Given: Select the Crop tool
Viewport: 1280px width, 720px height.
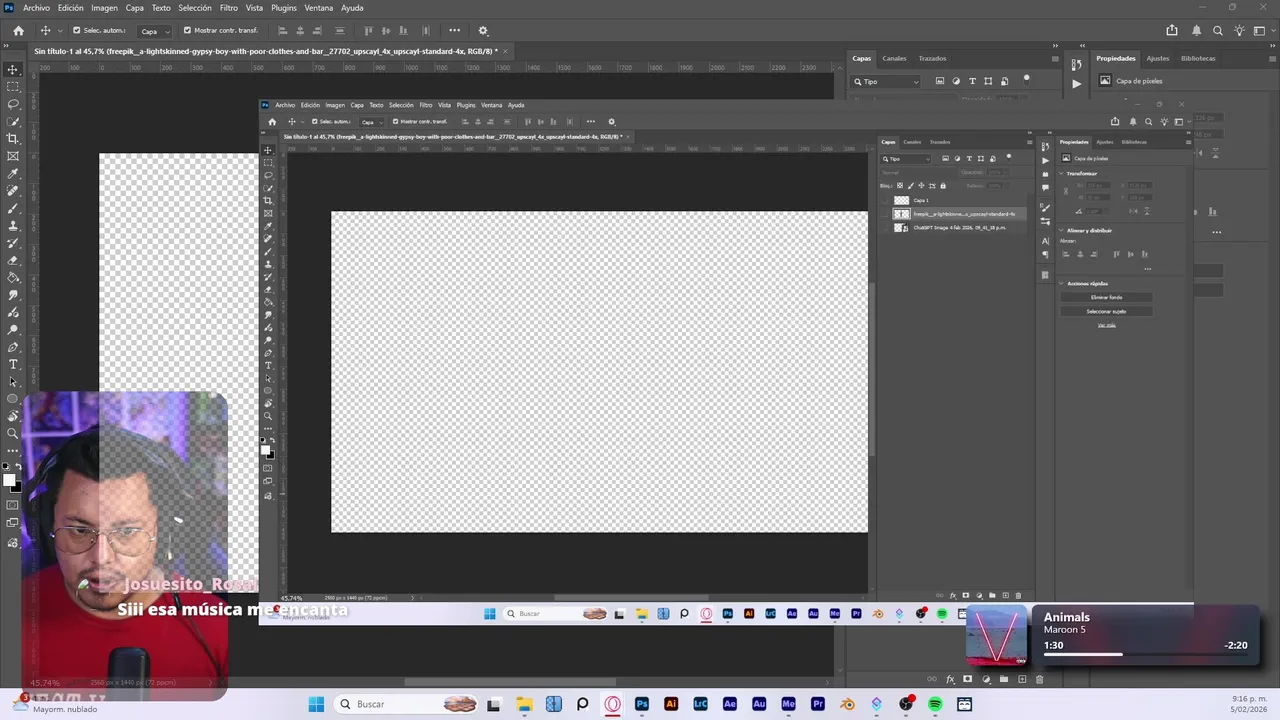Looking at the screenshot, I should (13, 139).
